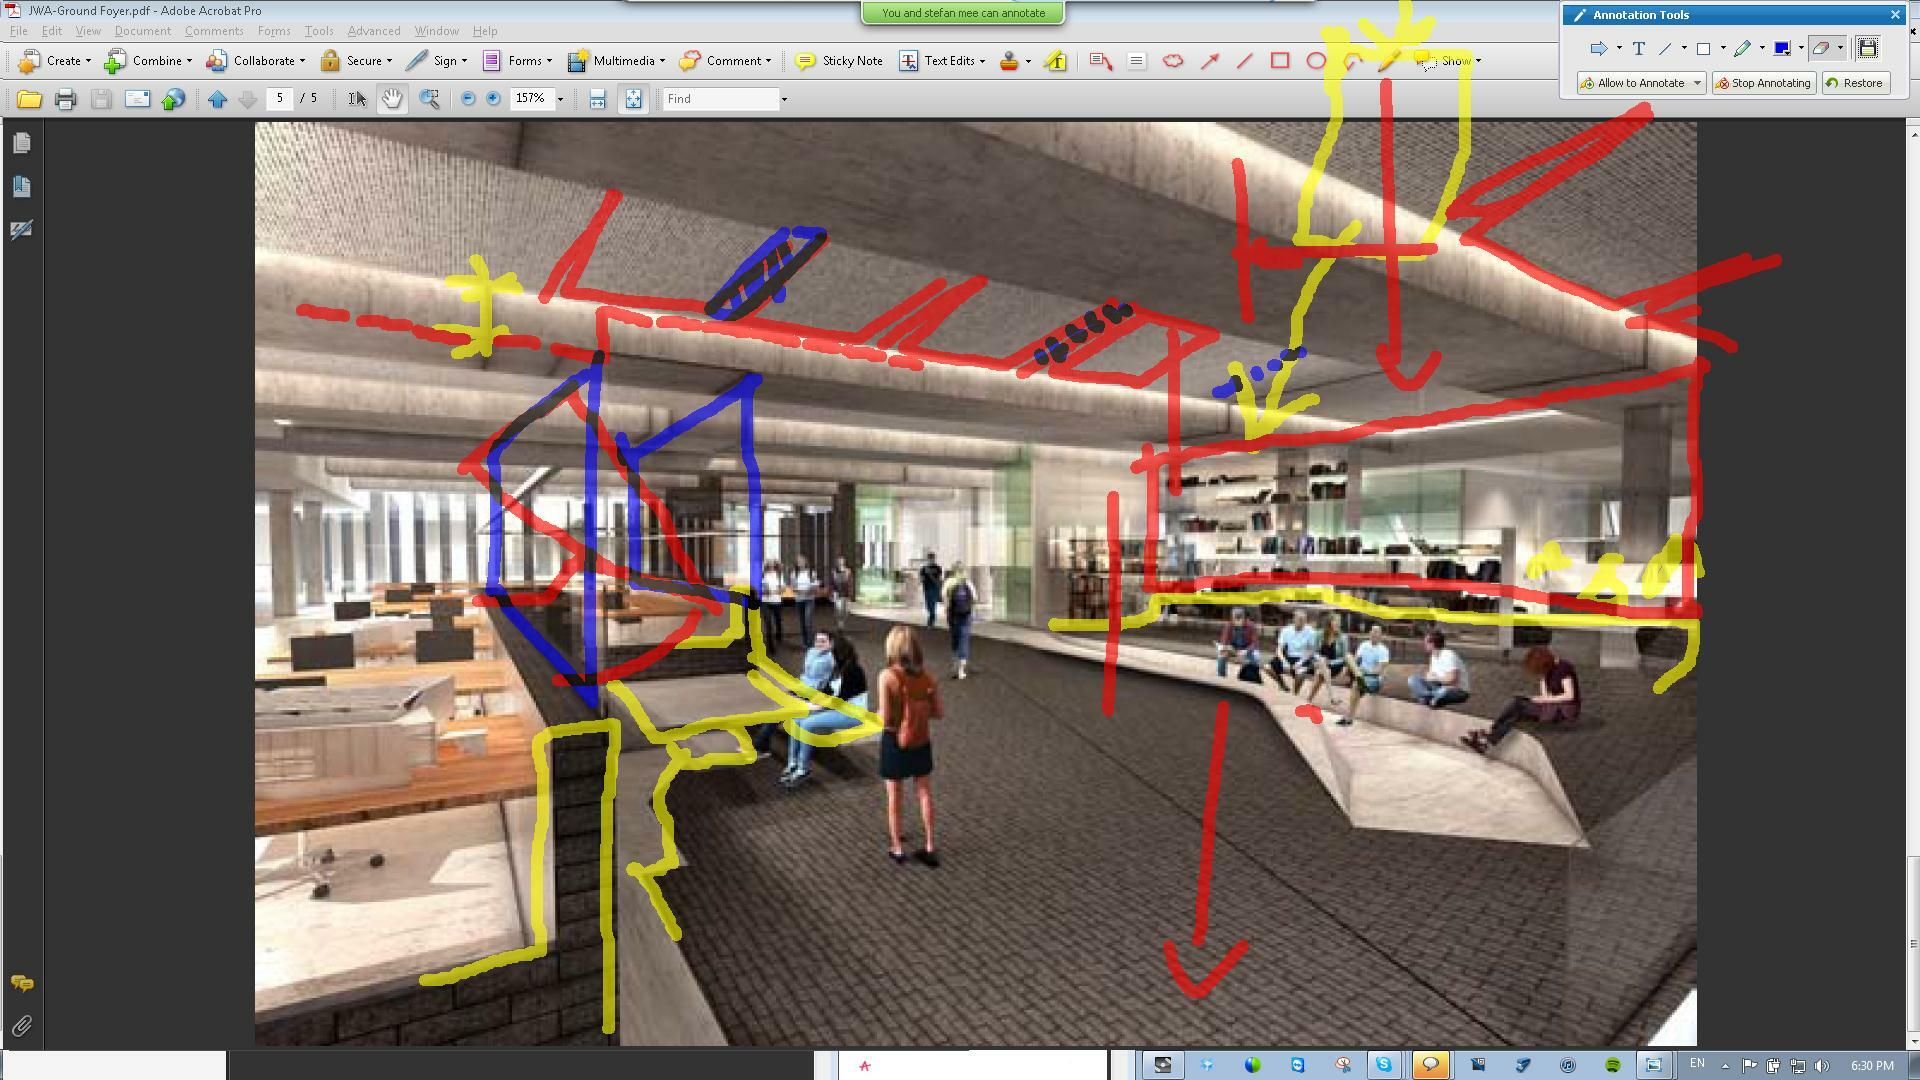Select the text T tool in Annotation Tools
The width and height of the screenshot is (1920, 1080).
coord(1639,48)
